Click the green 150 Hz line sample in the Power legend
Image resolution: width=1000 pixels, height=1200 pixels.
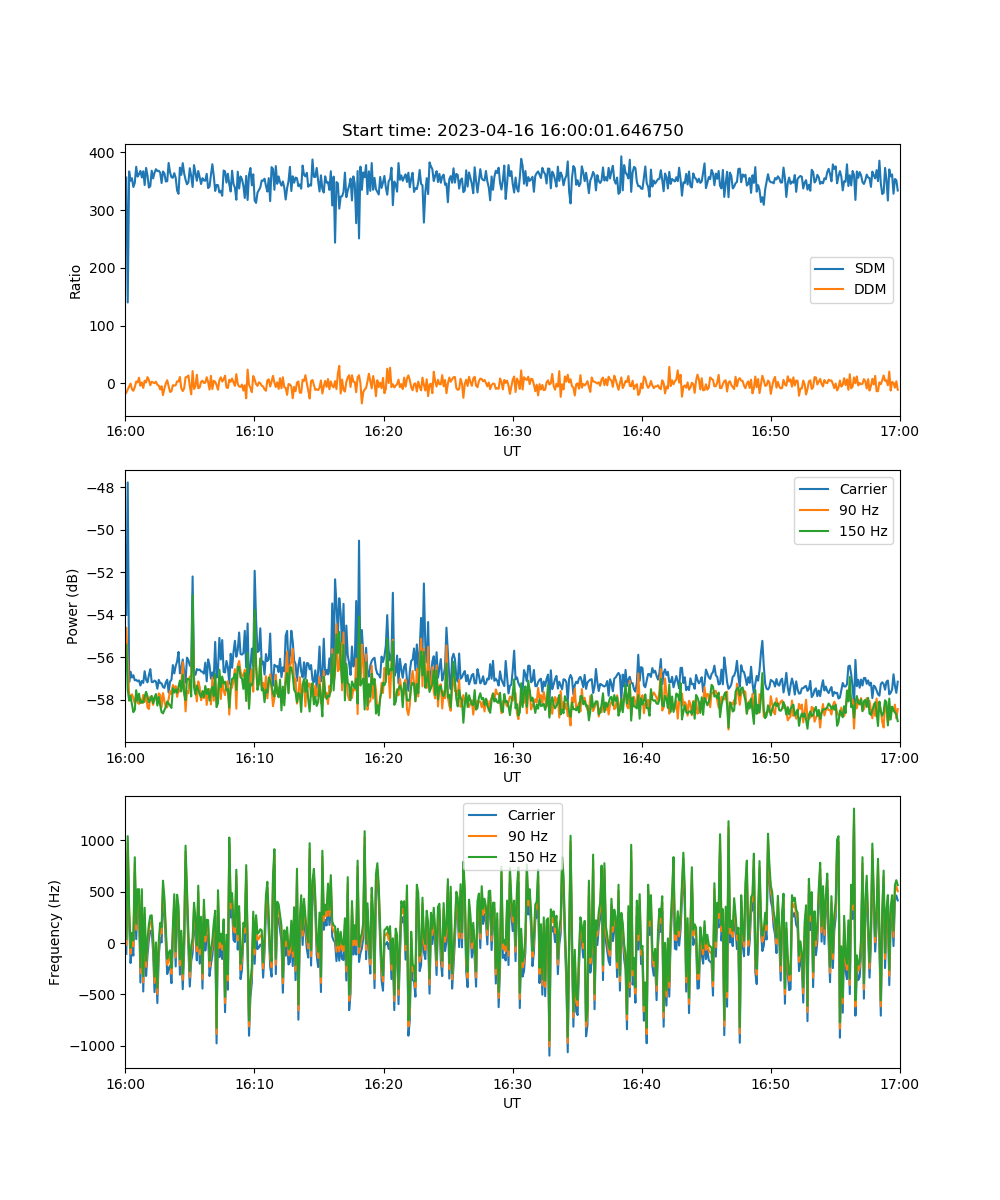tap(814, 531)
